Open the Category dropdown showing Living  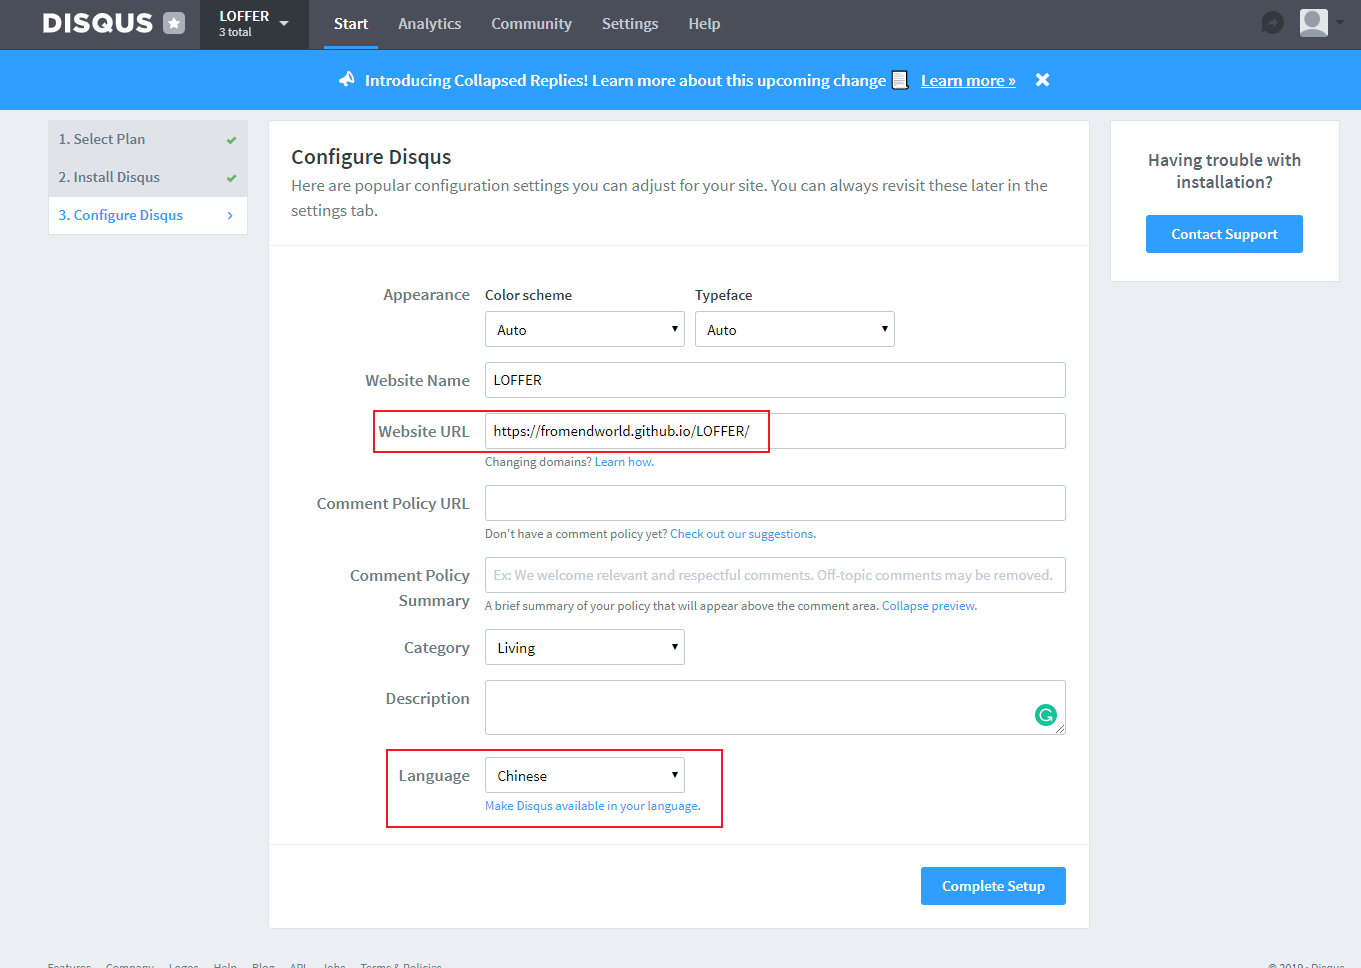tap(585, 647)
